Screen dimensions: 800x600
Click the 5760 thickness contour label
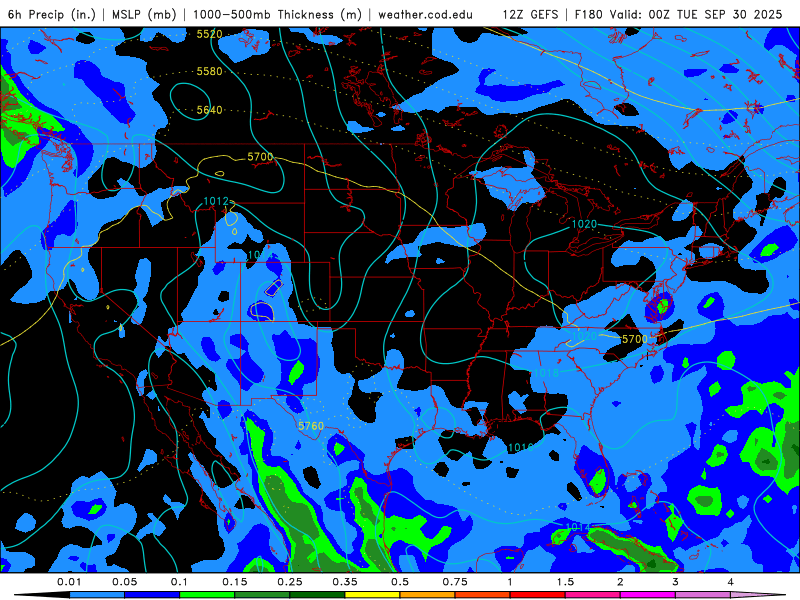point(311,426)
